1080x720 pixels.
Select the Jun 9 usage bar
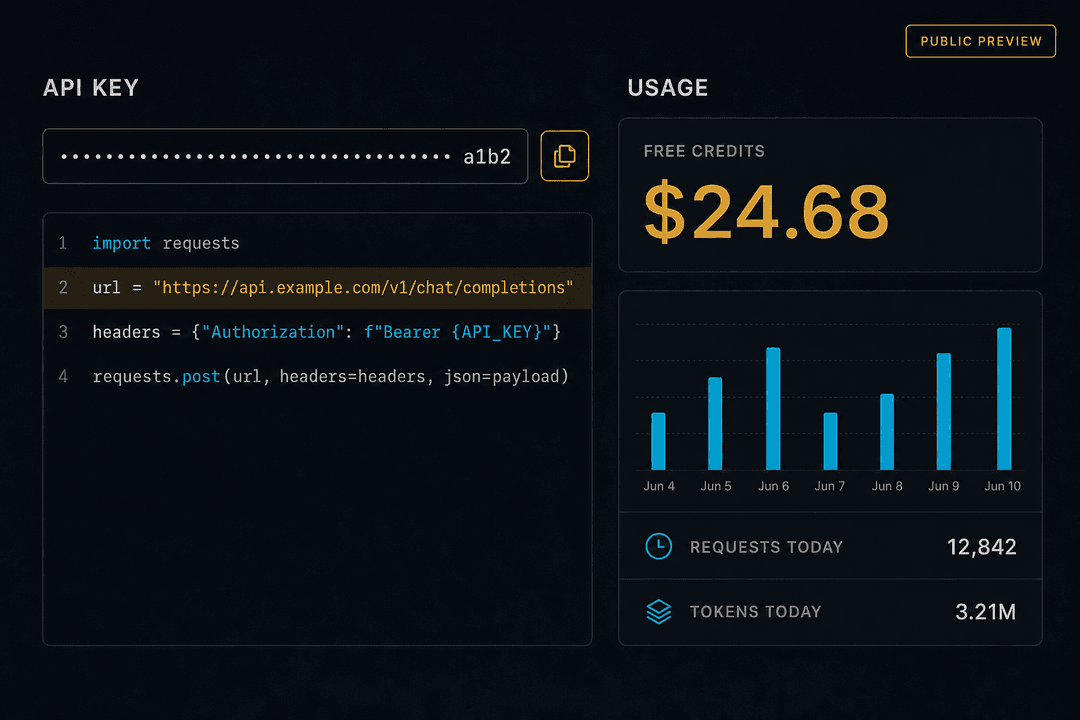(x=944, y=411)
